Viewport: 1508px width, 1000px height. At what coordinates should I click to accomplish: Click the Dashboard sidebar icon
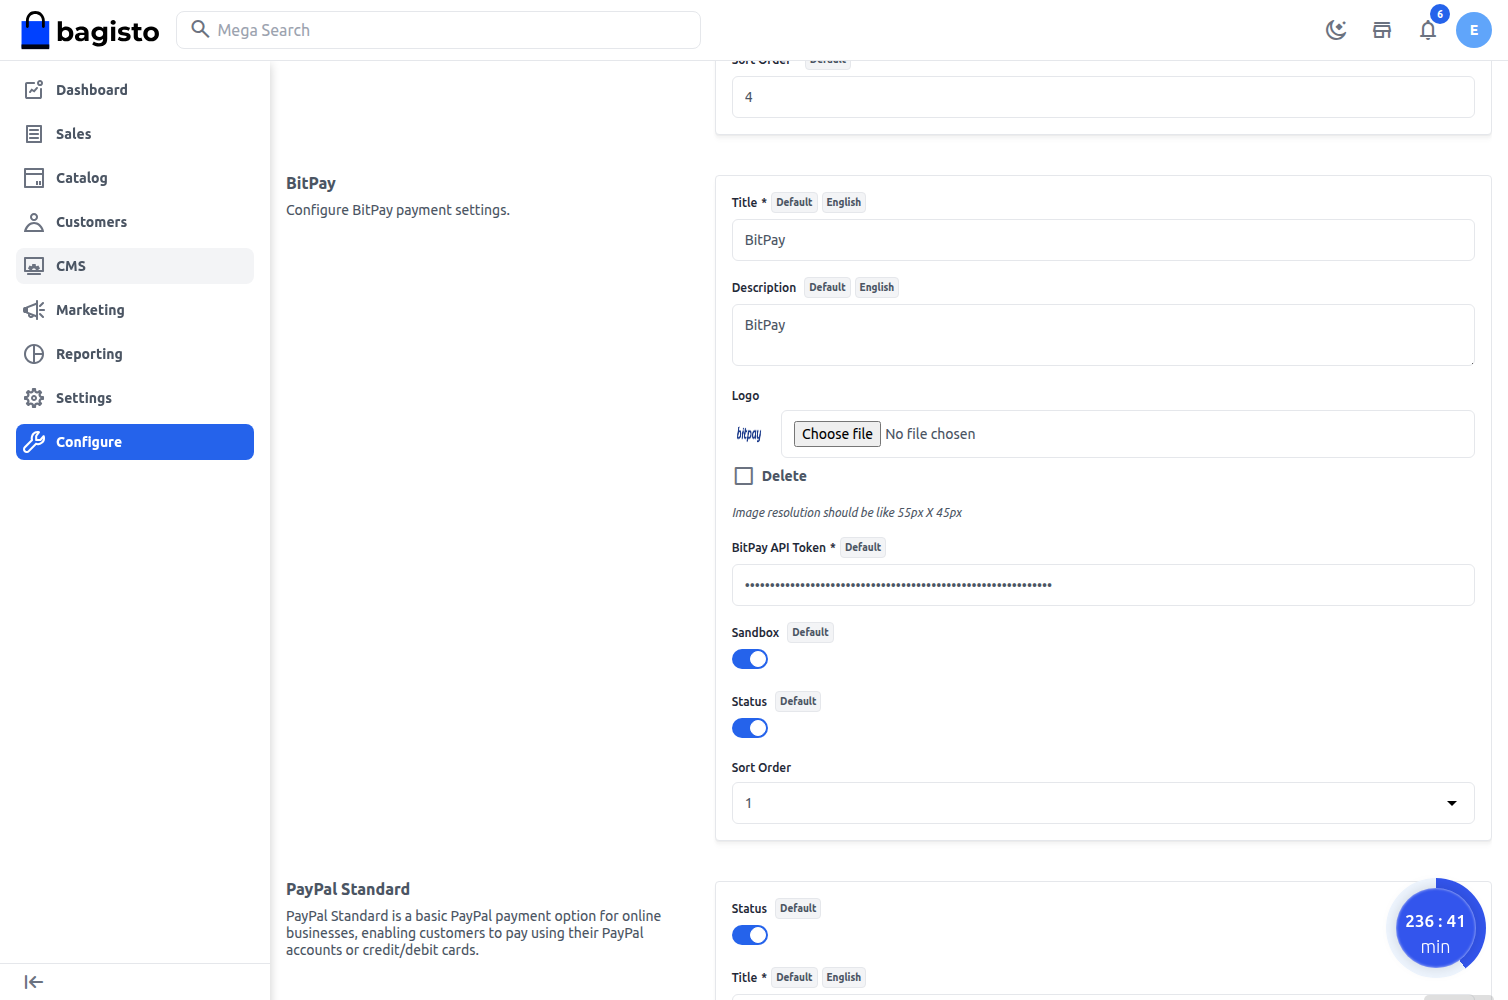tap(34, 90)
